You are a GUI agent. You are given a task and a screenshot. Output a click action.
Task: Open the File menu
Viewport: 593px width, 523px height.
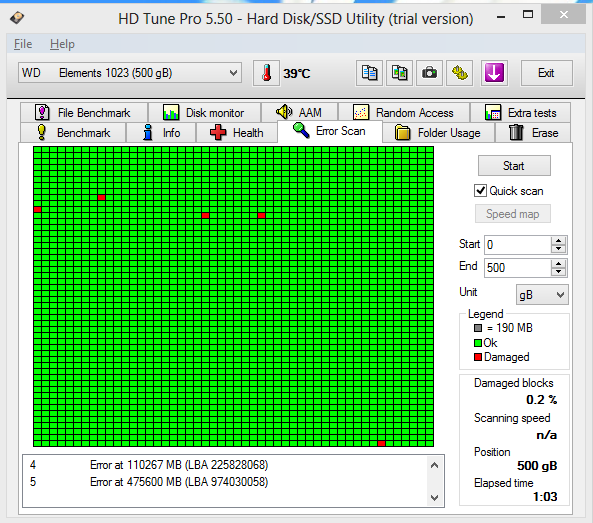[23, 44]
